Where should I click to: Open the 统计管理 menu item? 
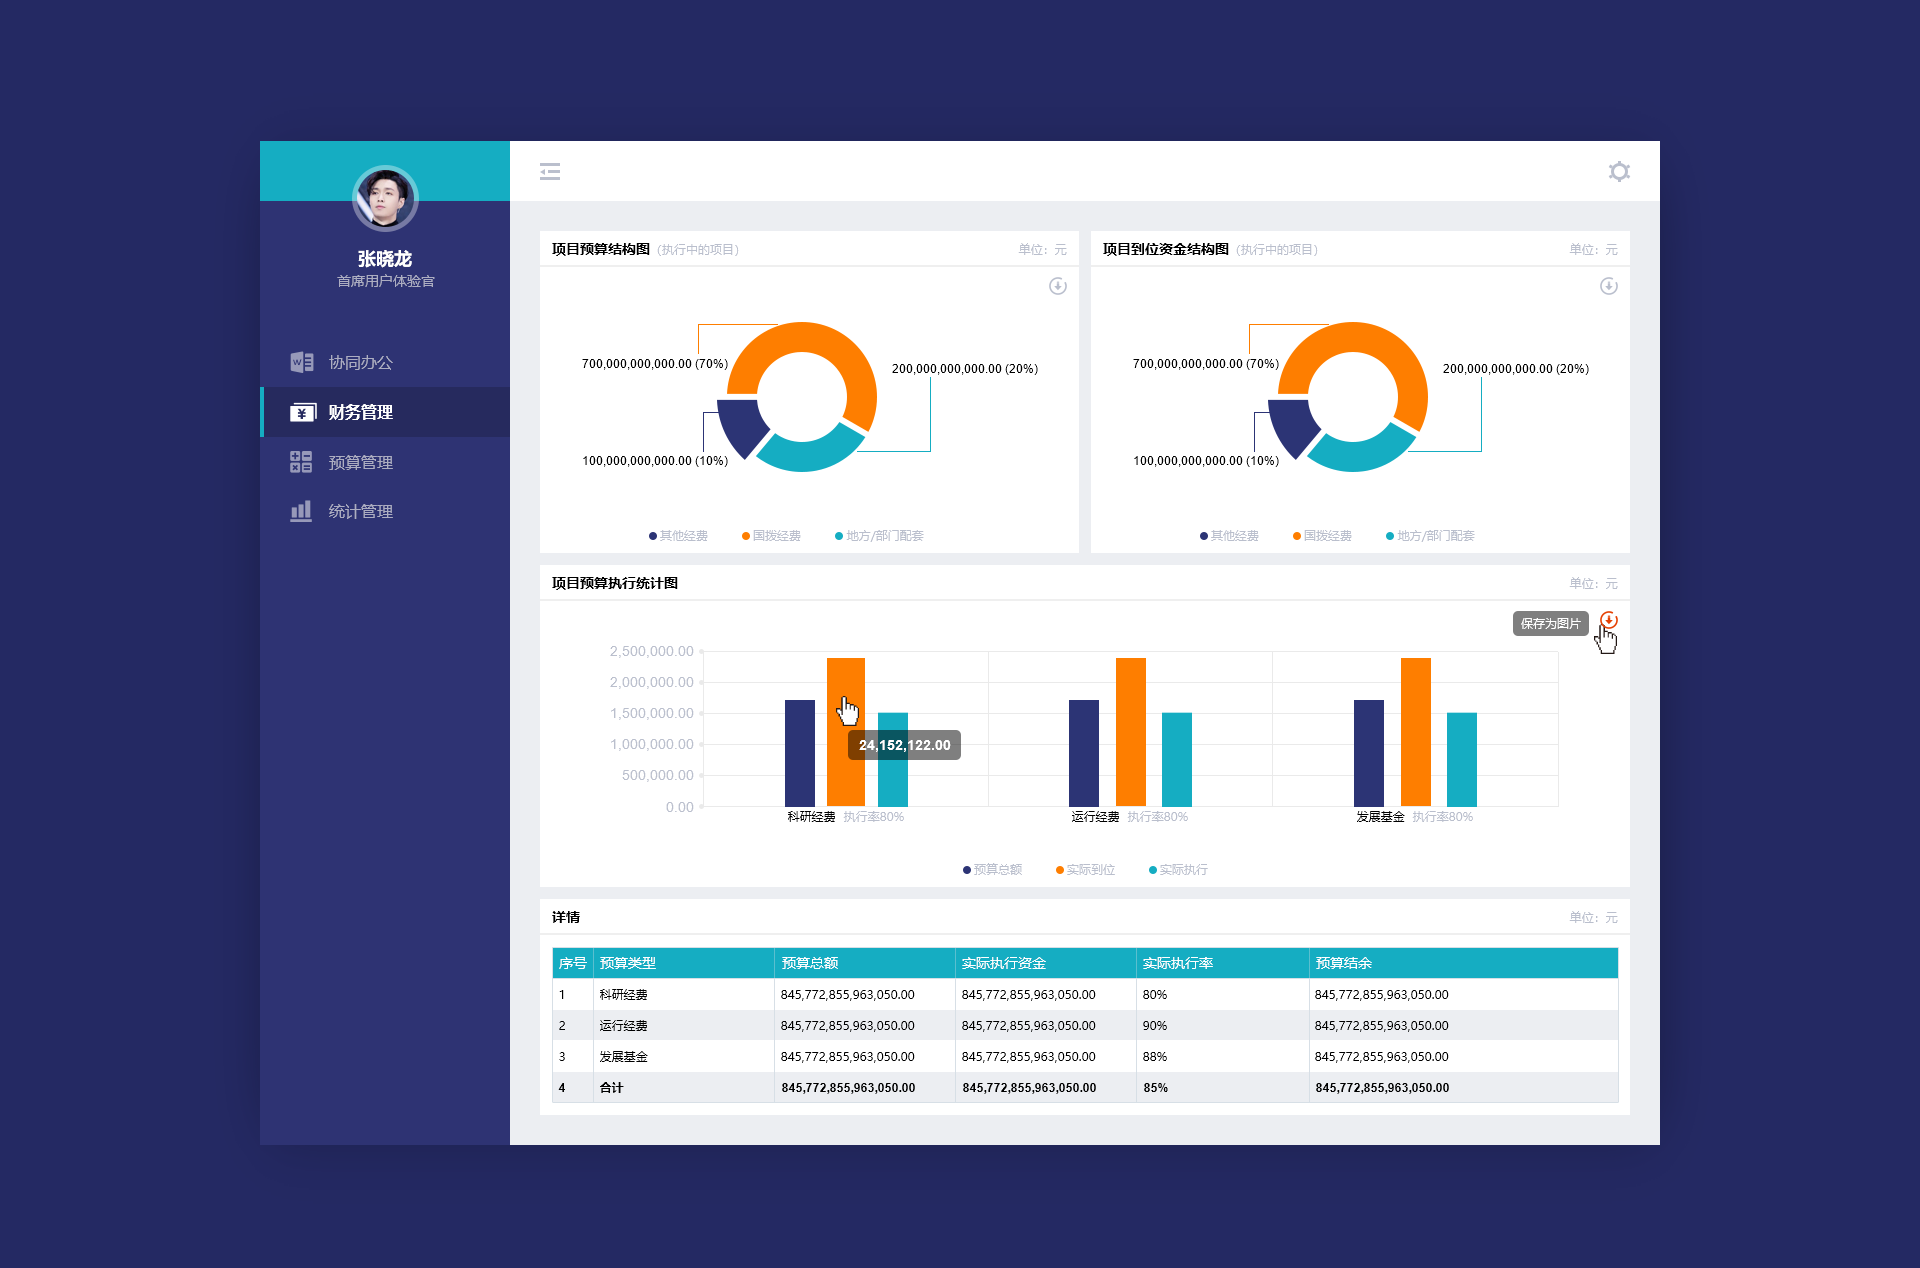click(x=385, y=511)
